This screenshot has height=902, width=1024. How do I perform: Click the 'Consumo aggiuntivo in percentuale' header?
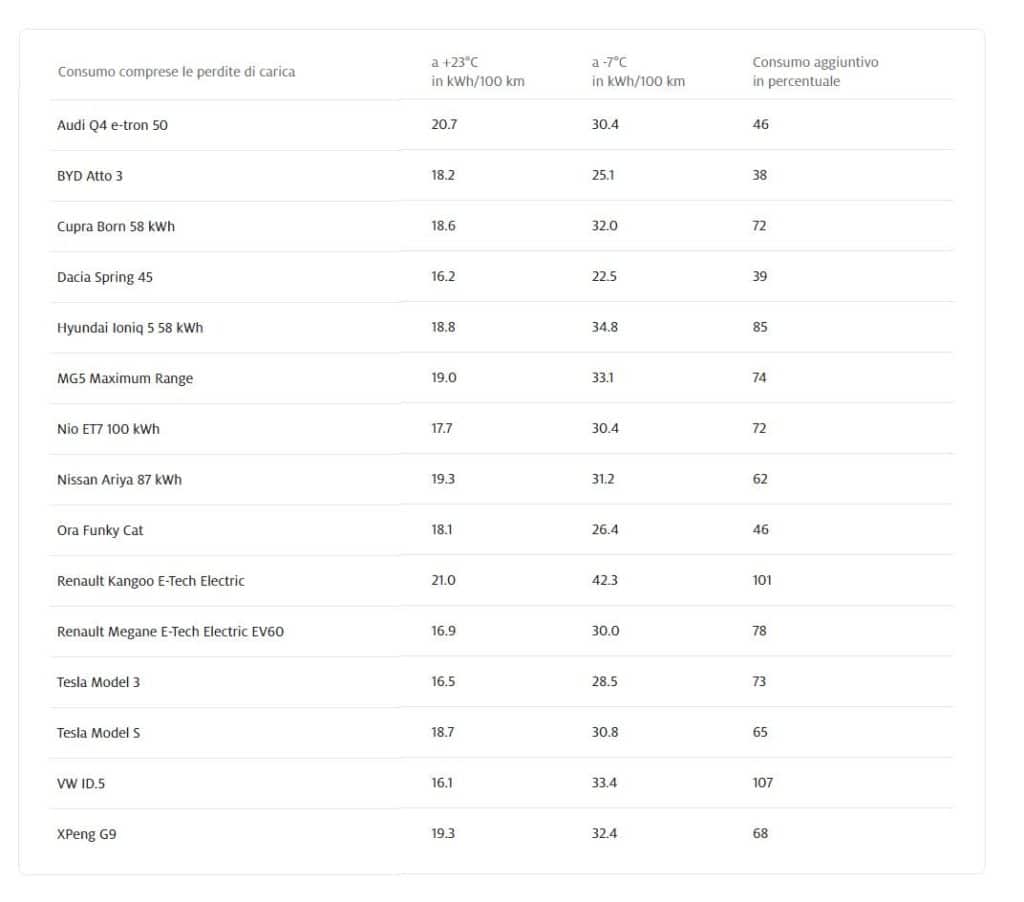pos(815,72)
